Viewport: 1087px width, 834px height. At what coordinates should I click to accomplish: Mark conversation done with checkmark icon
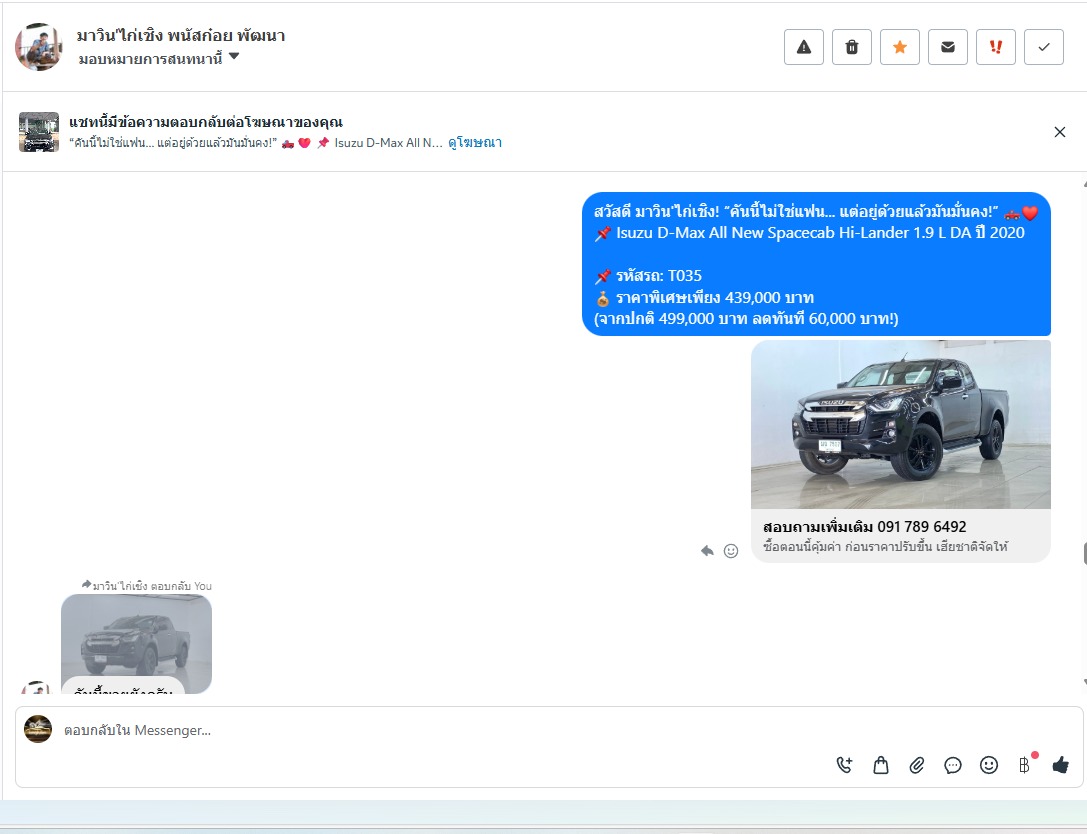pyautogui.click(x=1044, y=47)
